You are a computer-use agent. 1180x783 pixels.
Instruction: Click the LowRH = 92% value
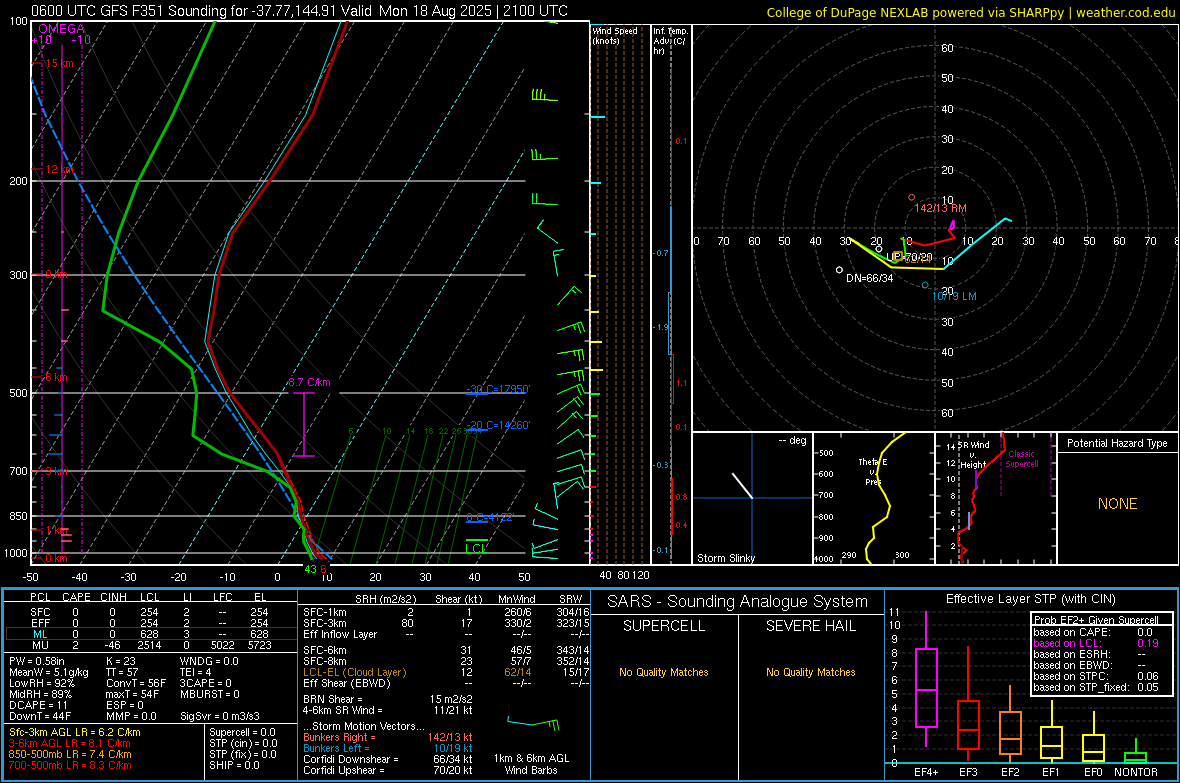41,683
